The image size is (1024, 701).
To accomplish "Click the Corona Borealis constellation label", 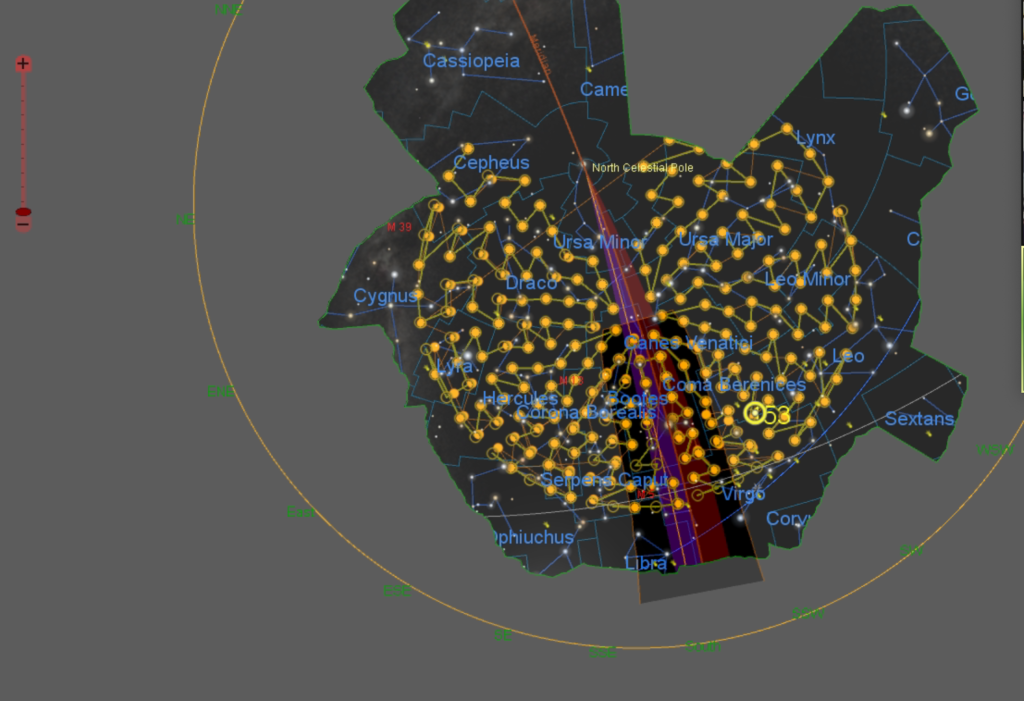I will coord(586,413).
